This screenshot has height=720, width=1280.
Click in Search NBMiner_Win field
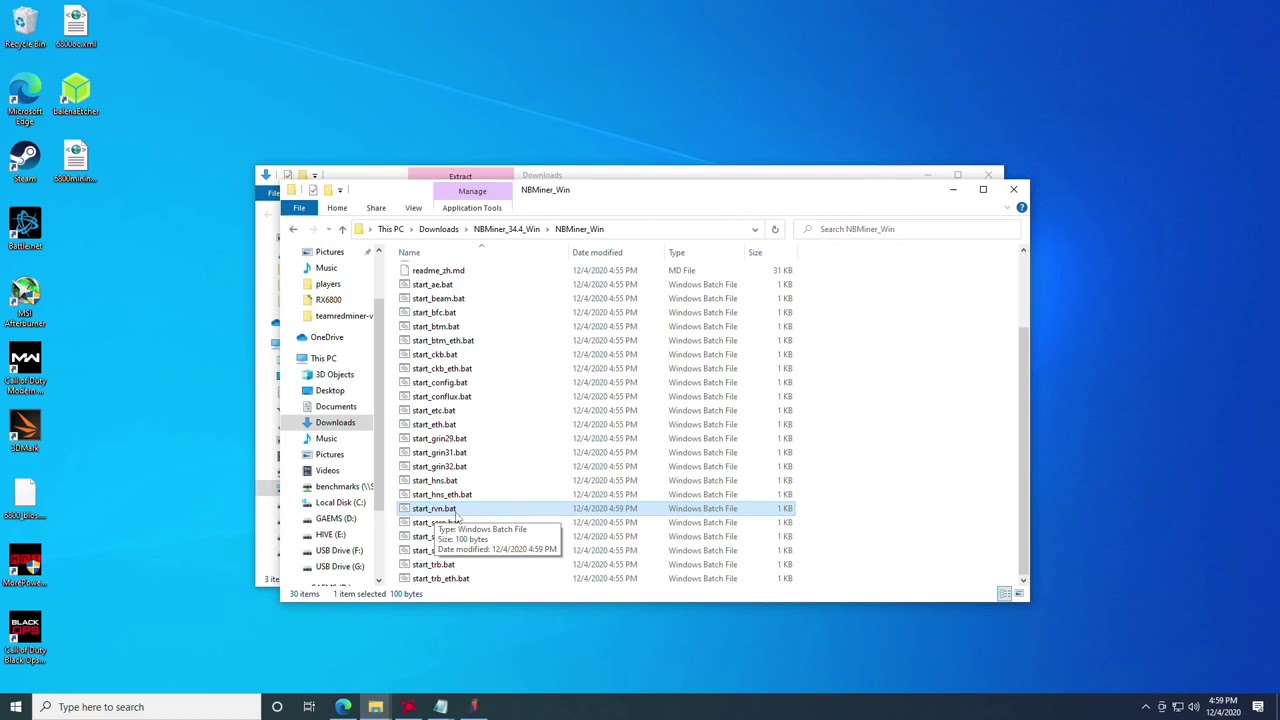908,229
